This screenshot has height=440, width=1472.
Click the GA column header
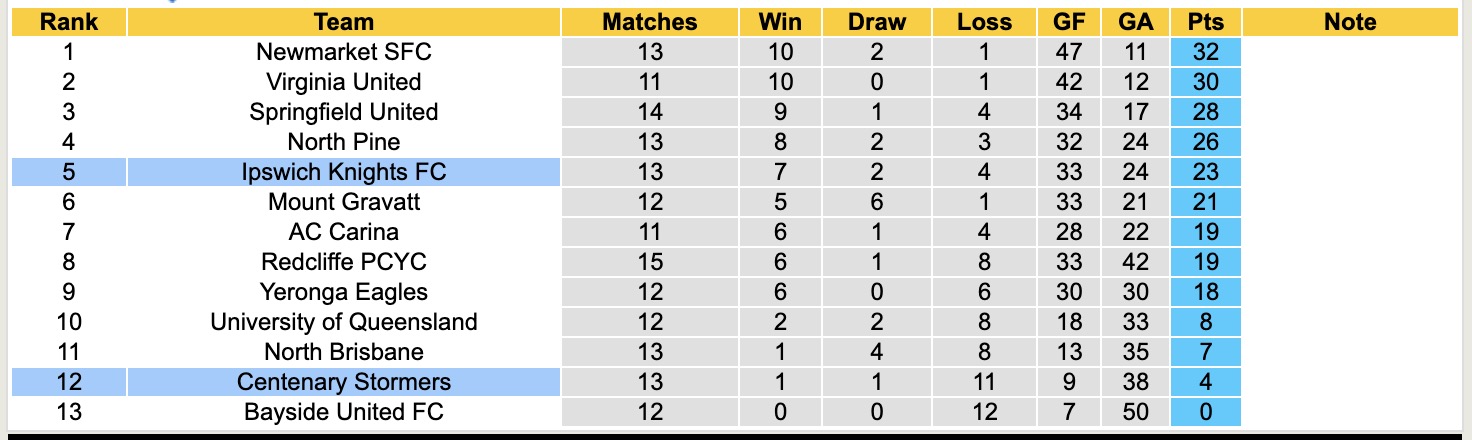tap(1135, 22)
